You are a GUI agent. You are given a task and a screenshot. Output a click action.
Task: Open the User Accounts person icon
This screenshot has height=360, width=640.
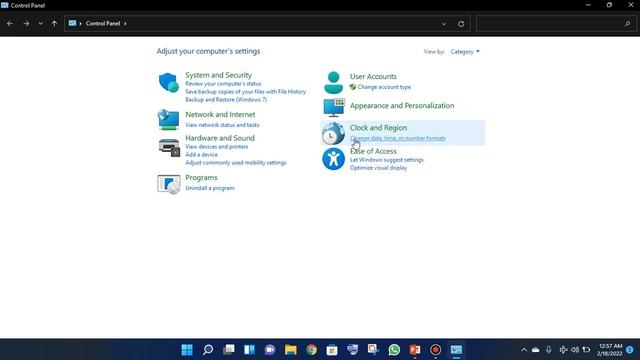pos(333,82)
